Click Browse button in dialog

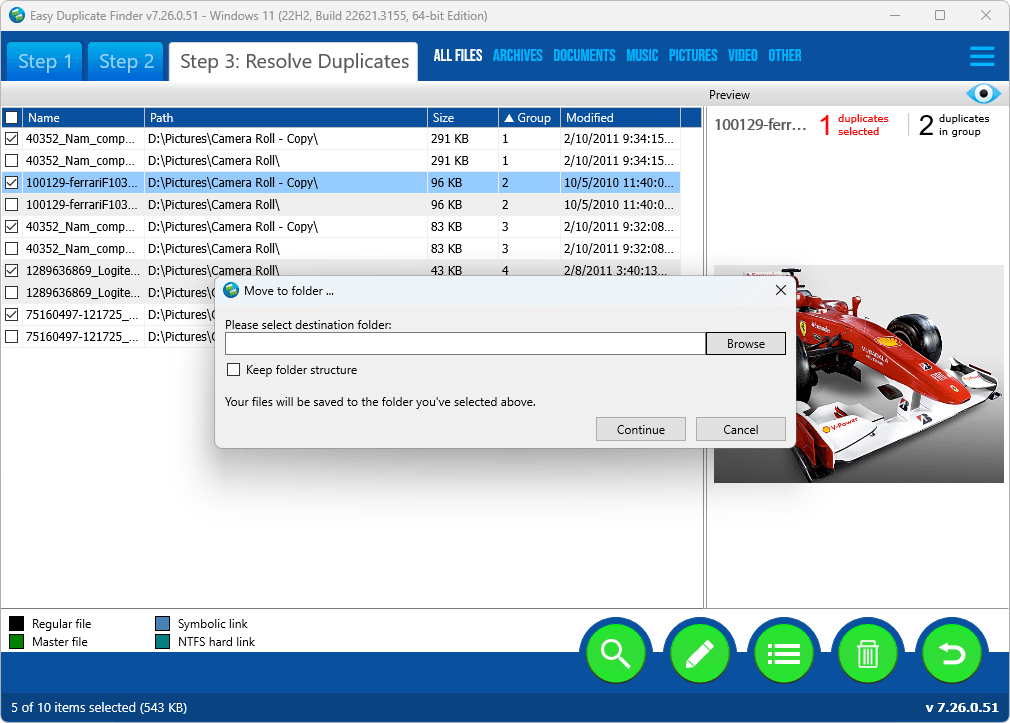tap(746, 343)
